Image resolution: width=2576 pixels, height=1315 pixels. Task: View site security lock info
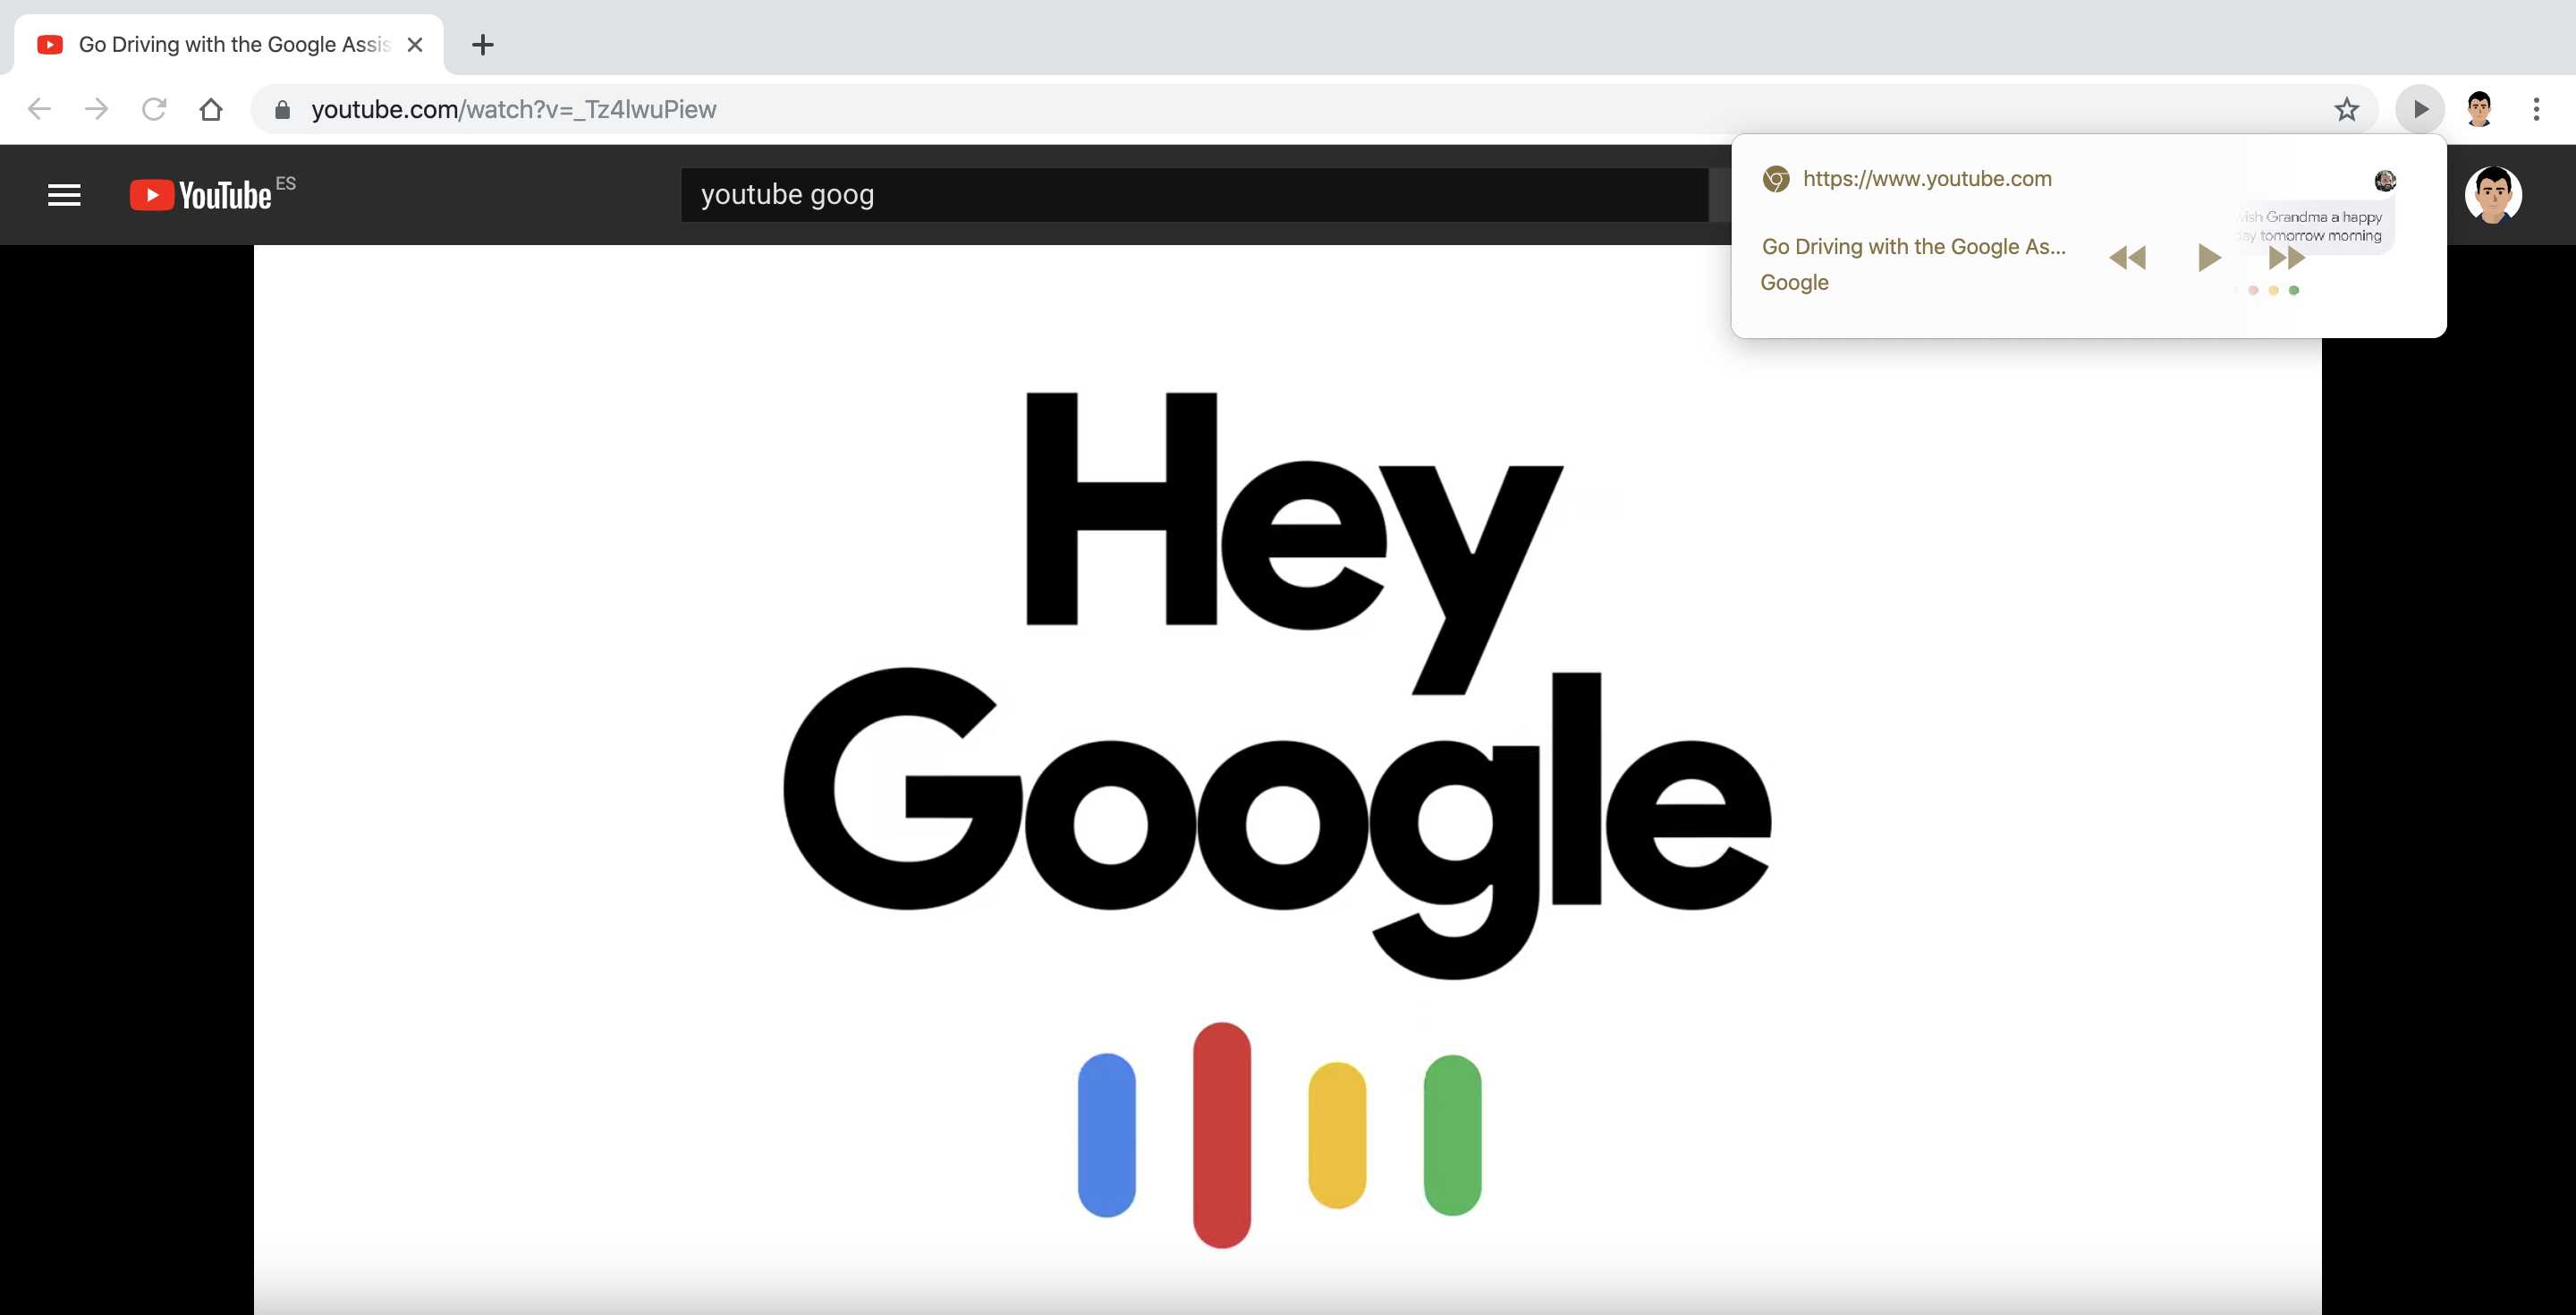click(283, 110)
